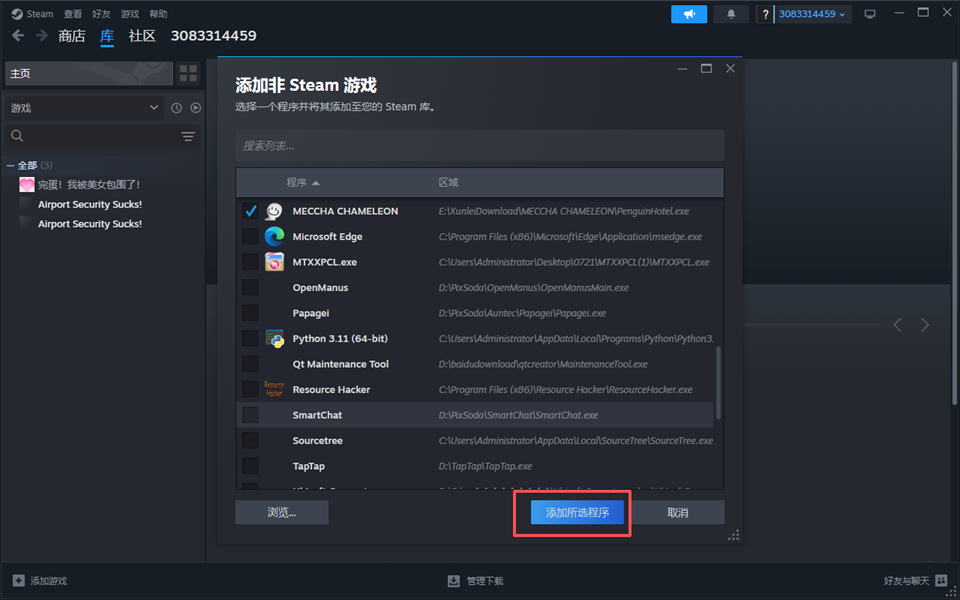Image resolution: width=960 pixels, height=600 pixels.
Task: Click the program list vertical scrollbar
Action: [719, 383]
